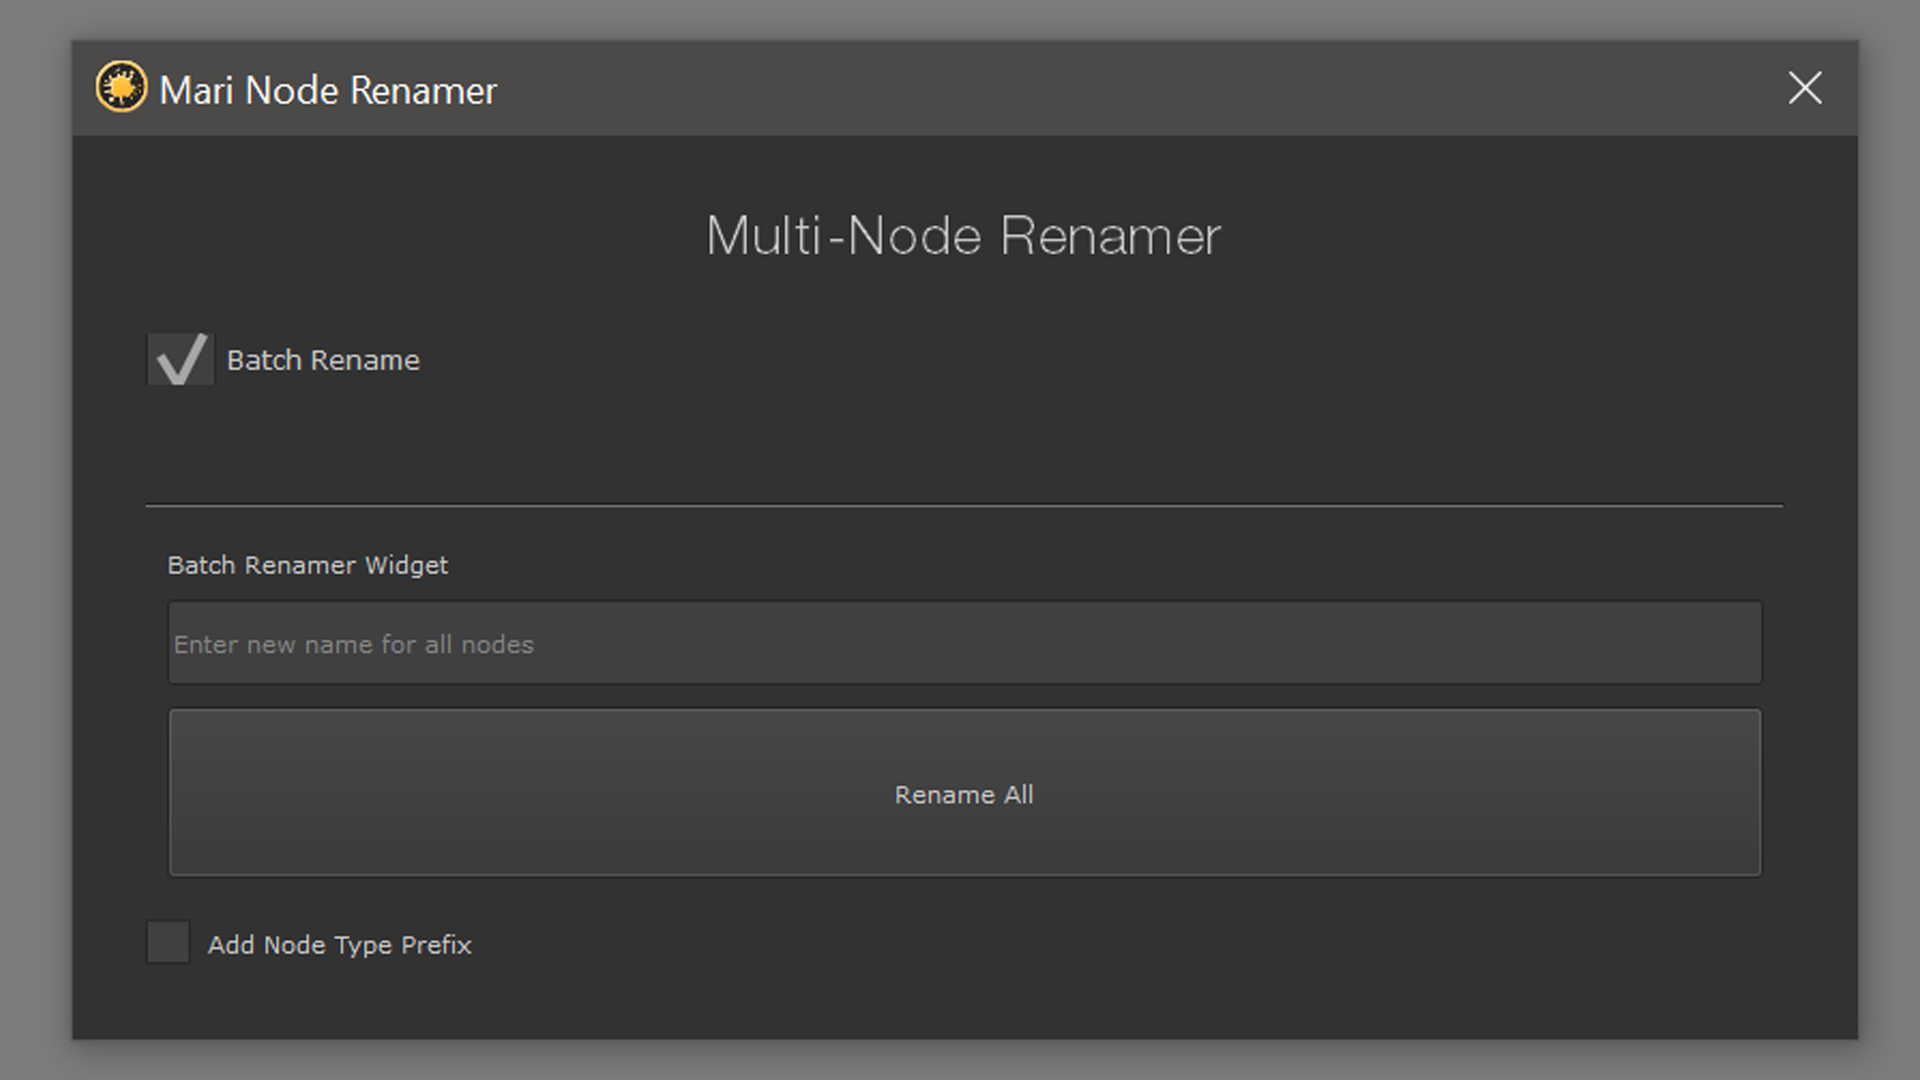
Task: Click the horizontal separator under Batch Rename
Action: point(964,506)
